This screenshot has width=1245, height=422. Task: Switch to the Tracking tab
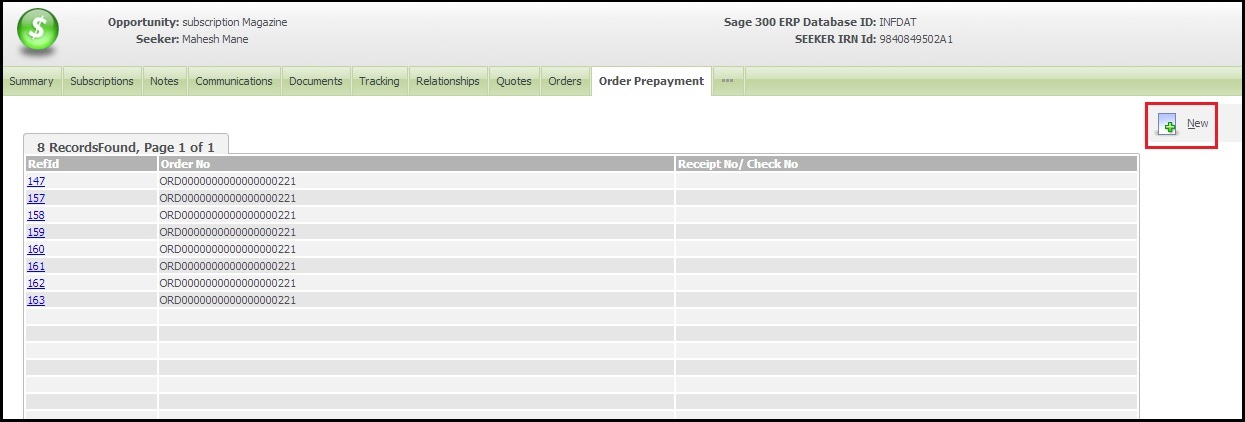tap(379, 81)
